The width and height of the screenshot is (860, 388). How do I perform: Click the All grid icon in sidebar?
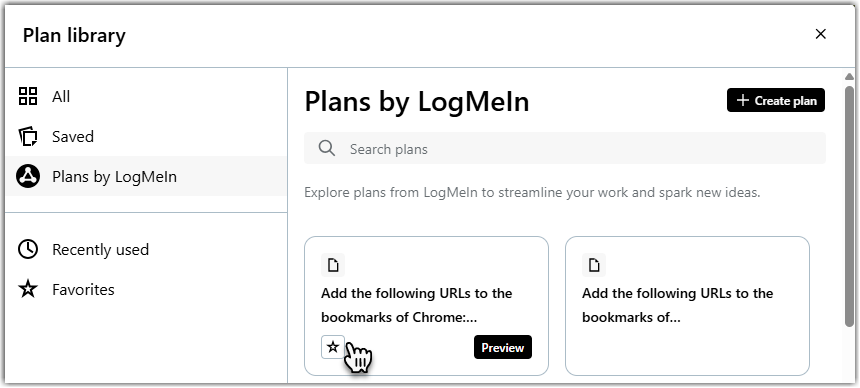[x=28, y=96]
